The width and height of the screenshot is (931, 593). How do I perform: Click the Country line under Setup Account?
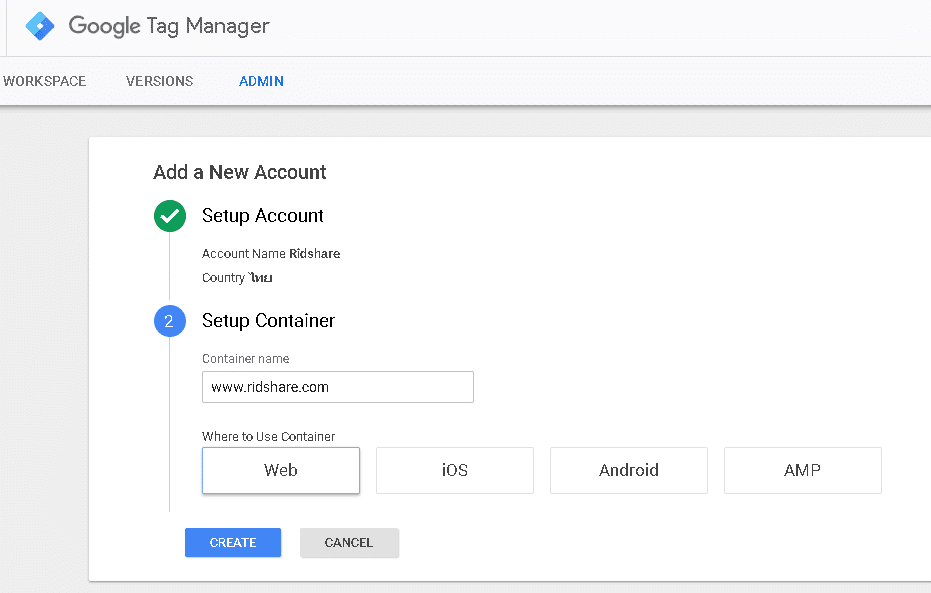[x=237, y=278]
